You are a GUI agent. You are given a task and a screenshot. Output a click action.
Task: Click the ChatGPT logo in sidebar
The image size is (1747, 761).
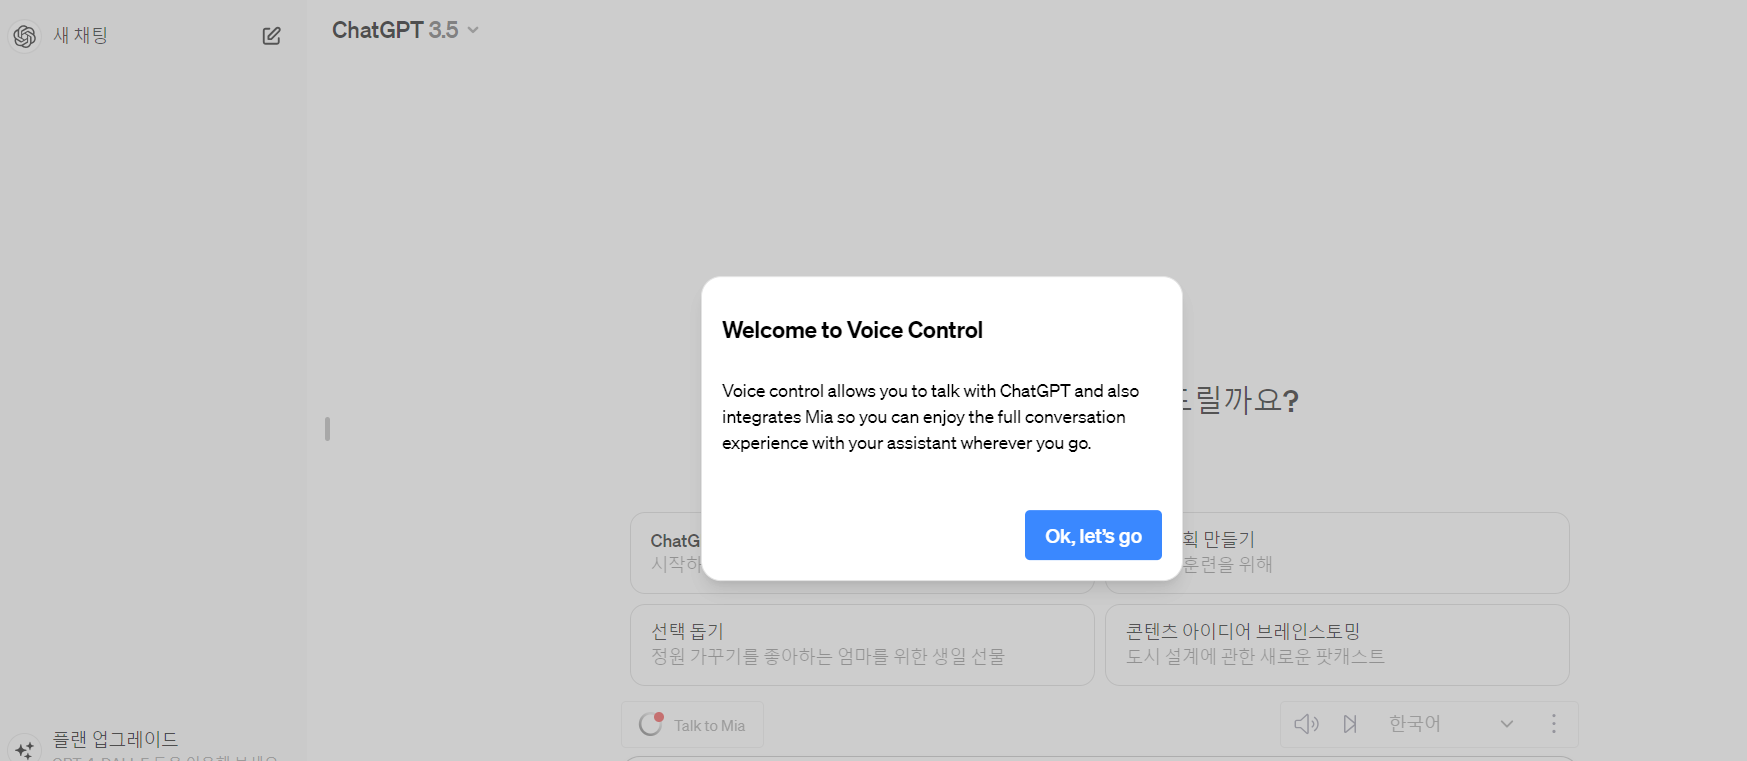(25, 36)
